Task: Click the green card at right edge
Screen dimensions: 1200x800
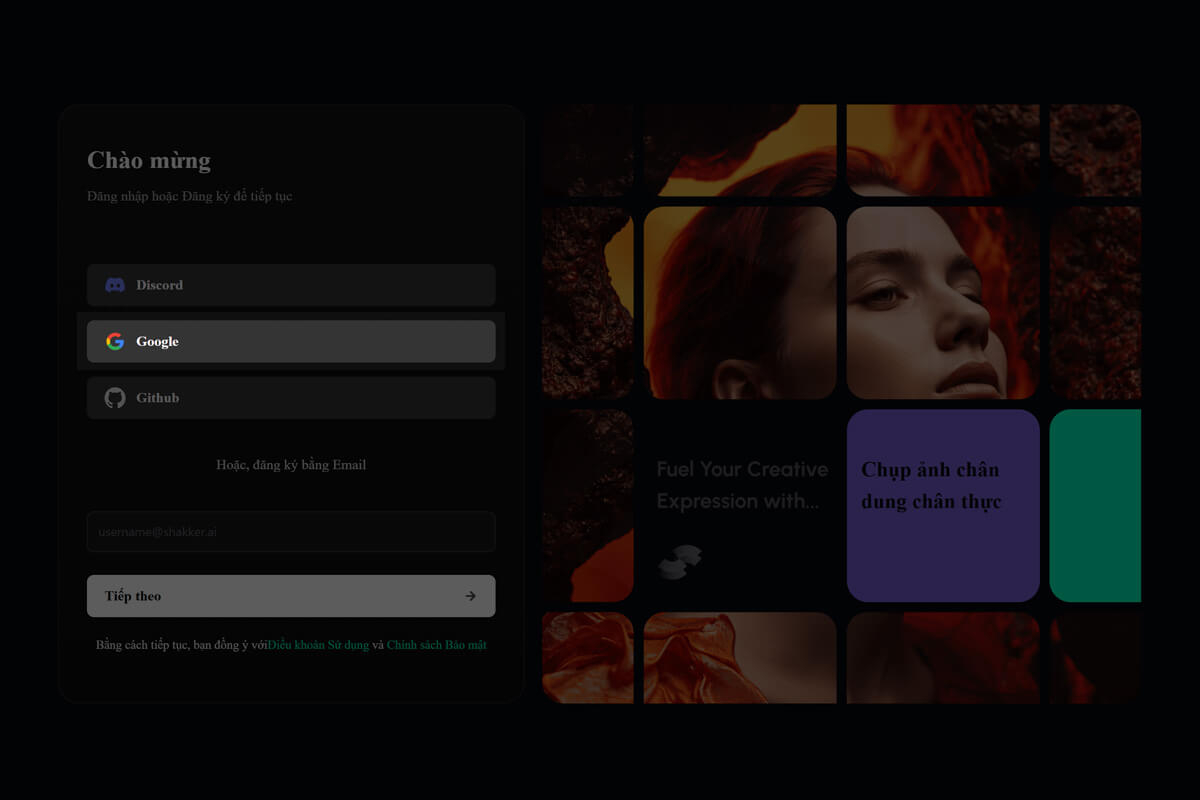Action: pos(1095,505)
